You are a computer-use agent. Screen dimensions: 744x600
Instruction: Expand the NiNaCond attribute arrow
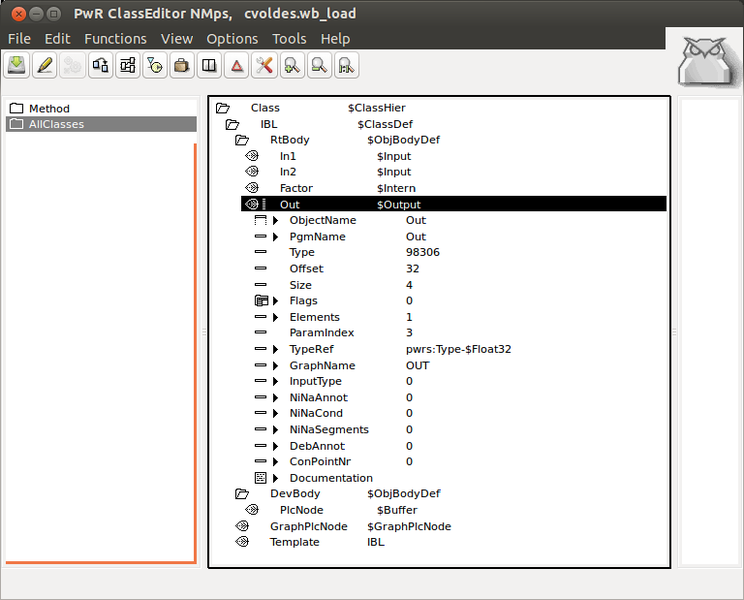tap(276, 414)
